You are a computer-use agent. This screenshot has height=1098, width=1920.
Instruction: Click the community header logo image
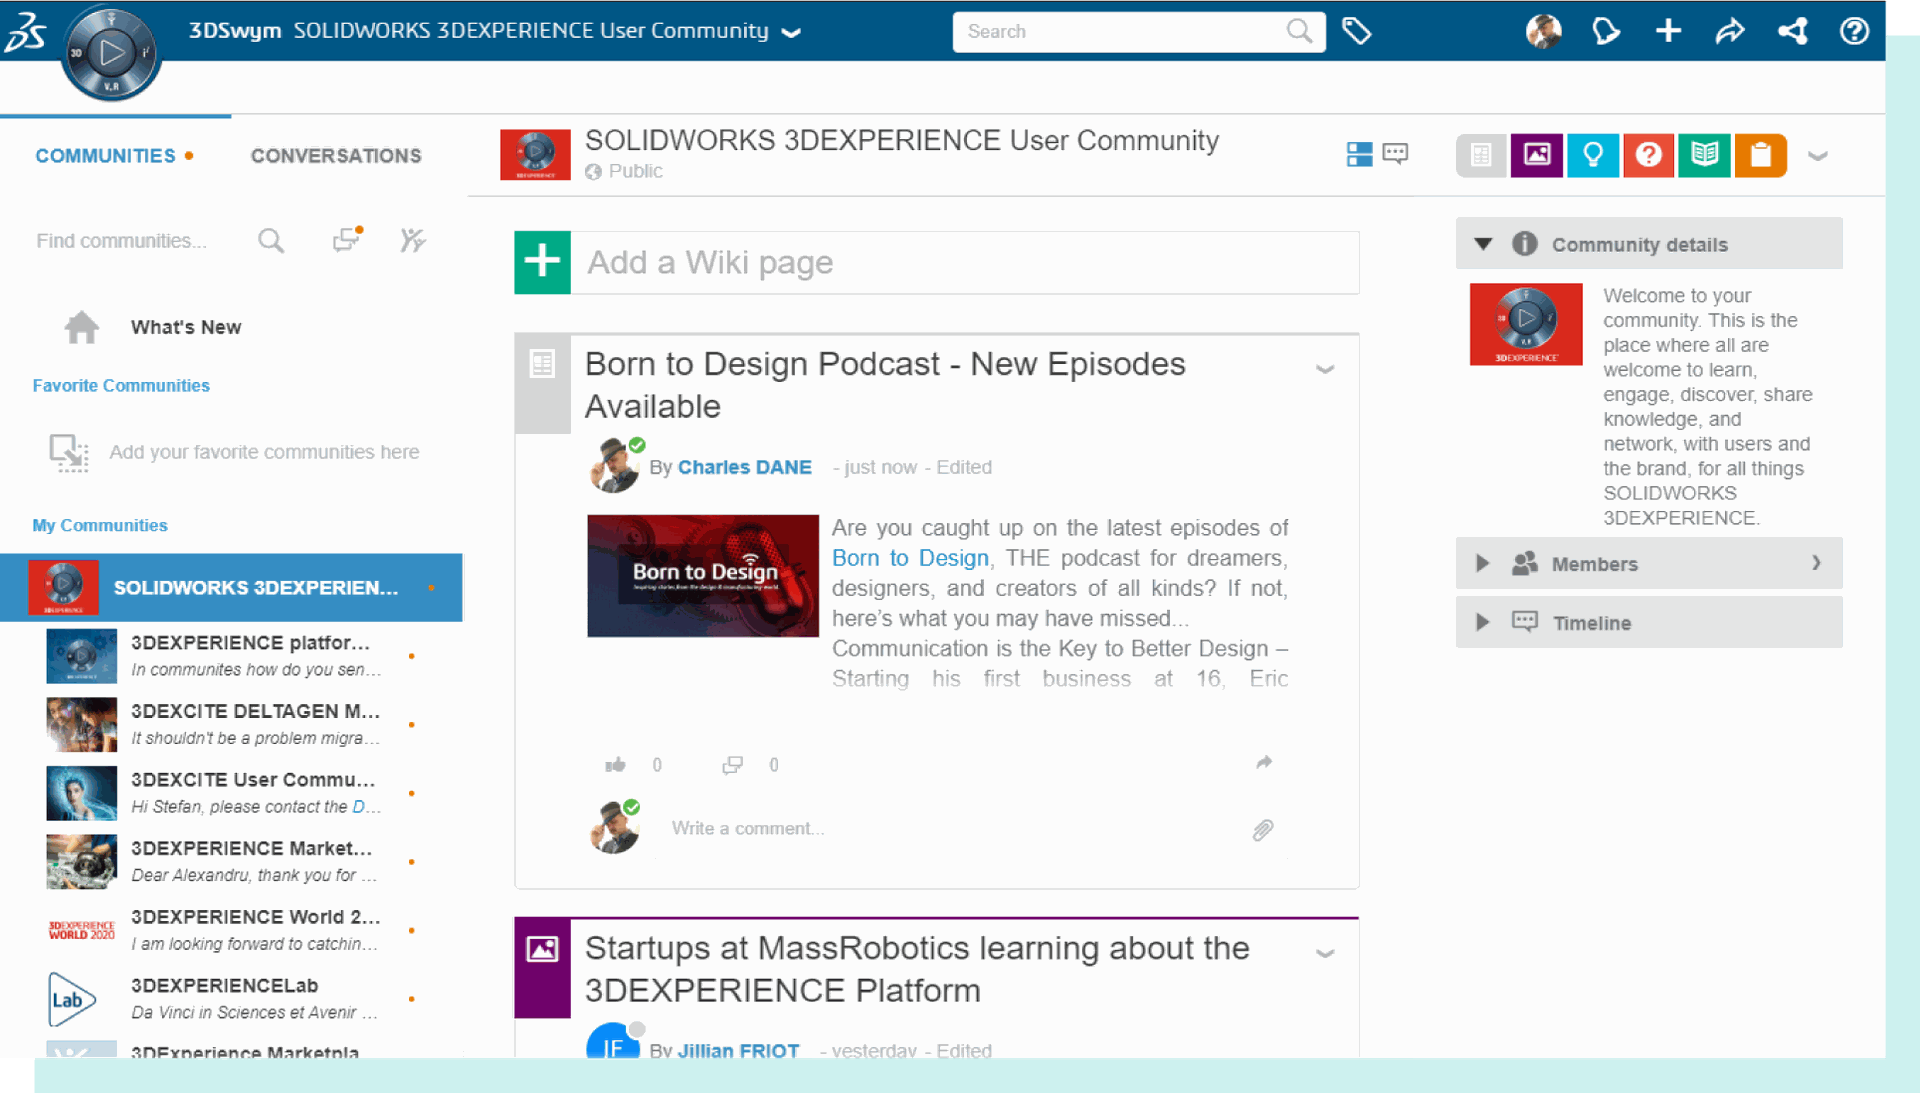(x=535, y=154)
